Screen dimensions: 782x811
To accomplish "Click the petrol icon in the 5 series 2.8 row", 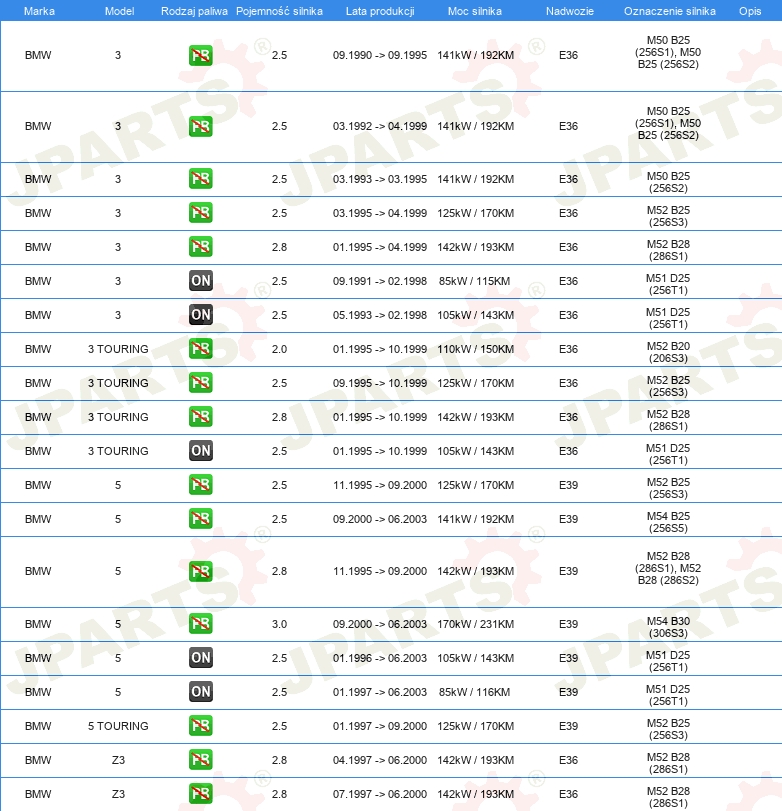I will coord(201,572).
